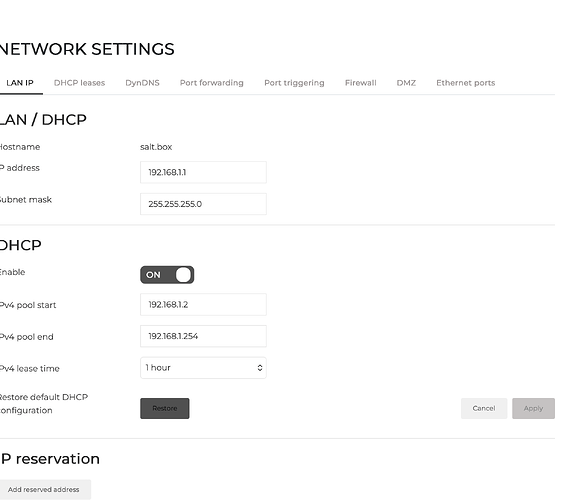This screenshot has width=577, height=500.
Task: Go to the DynDNS tab
Action: (142, 83)
